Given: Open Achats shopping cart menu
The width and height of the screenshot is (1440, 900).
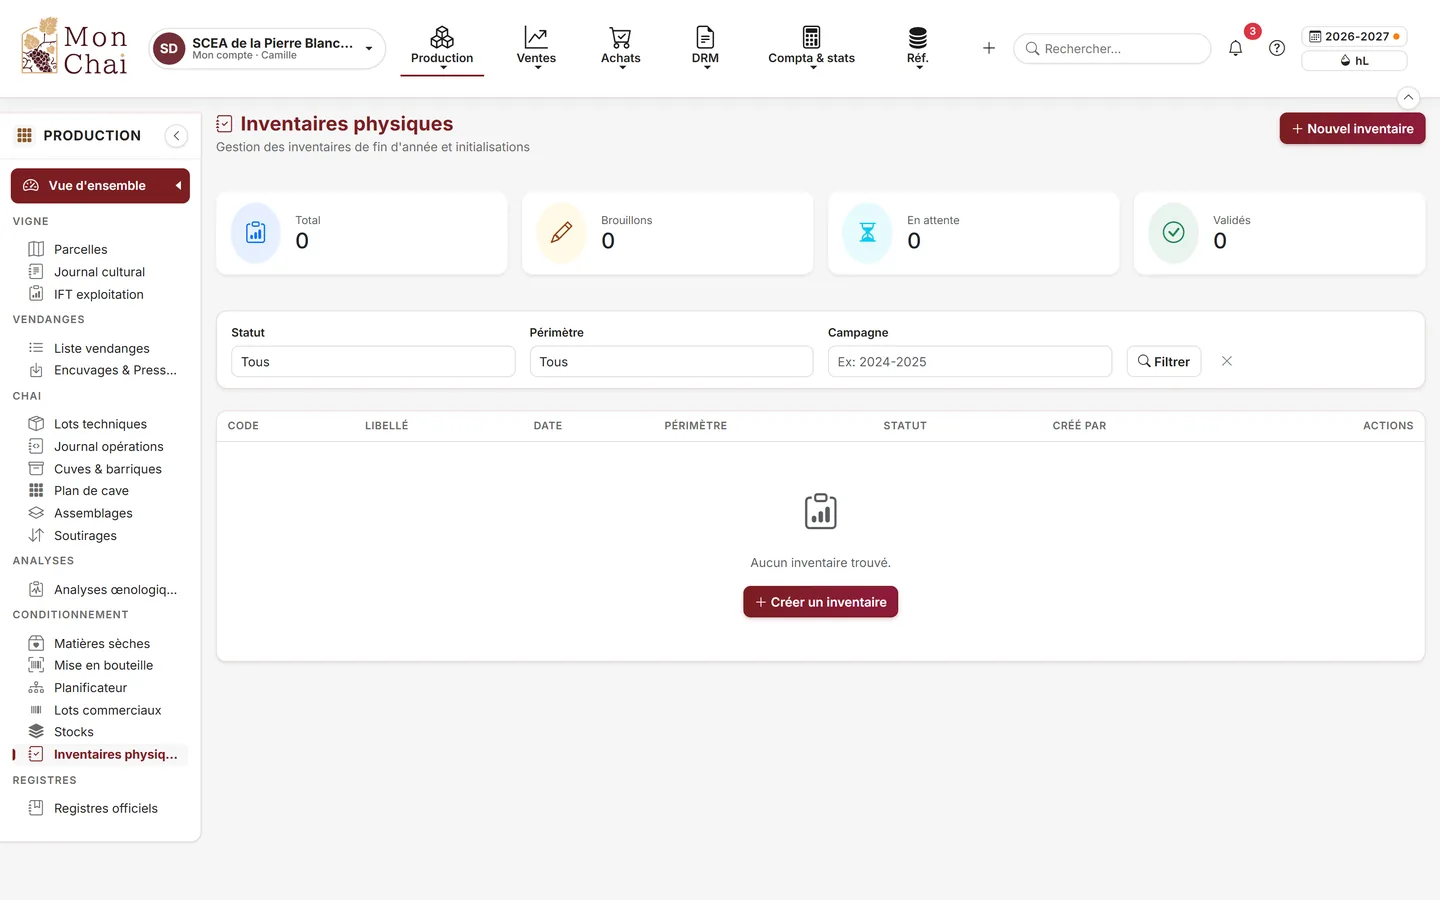Looking at the screenshot, I should coord(621,48).
